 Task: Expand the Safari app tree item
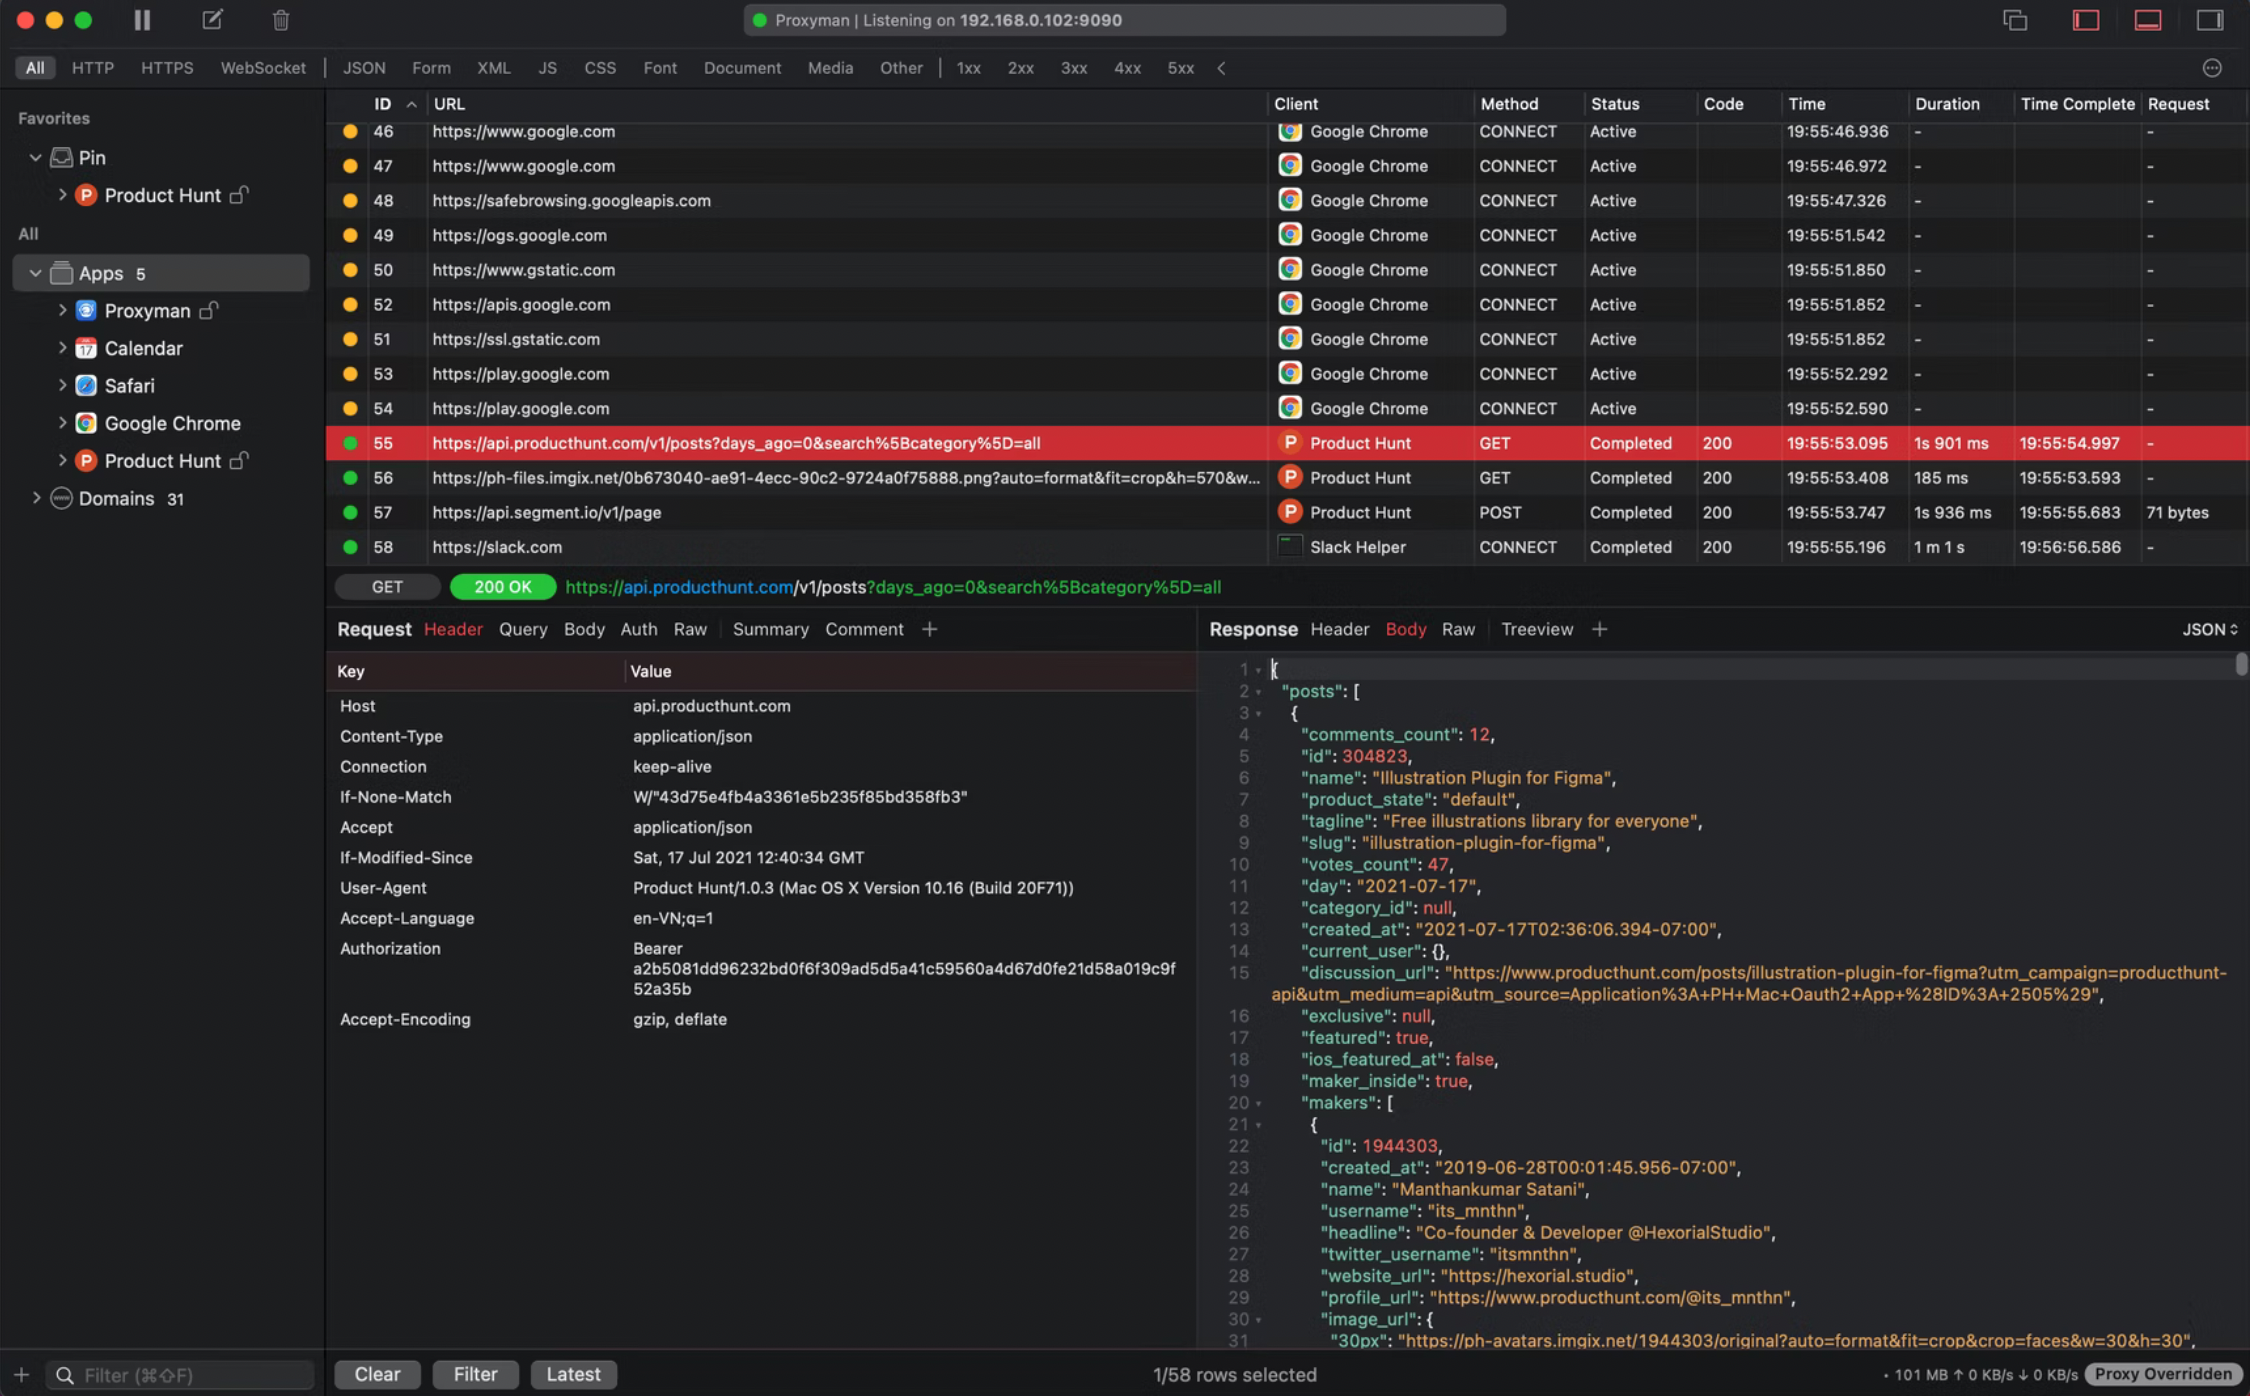tap(62, 386)
